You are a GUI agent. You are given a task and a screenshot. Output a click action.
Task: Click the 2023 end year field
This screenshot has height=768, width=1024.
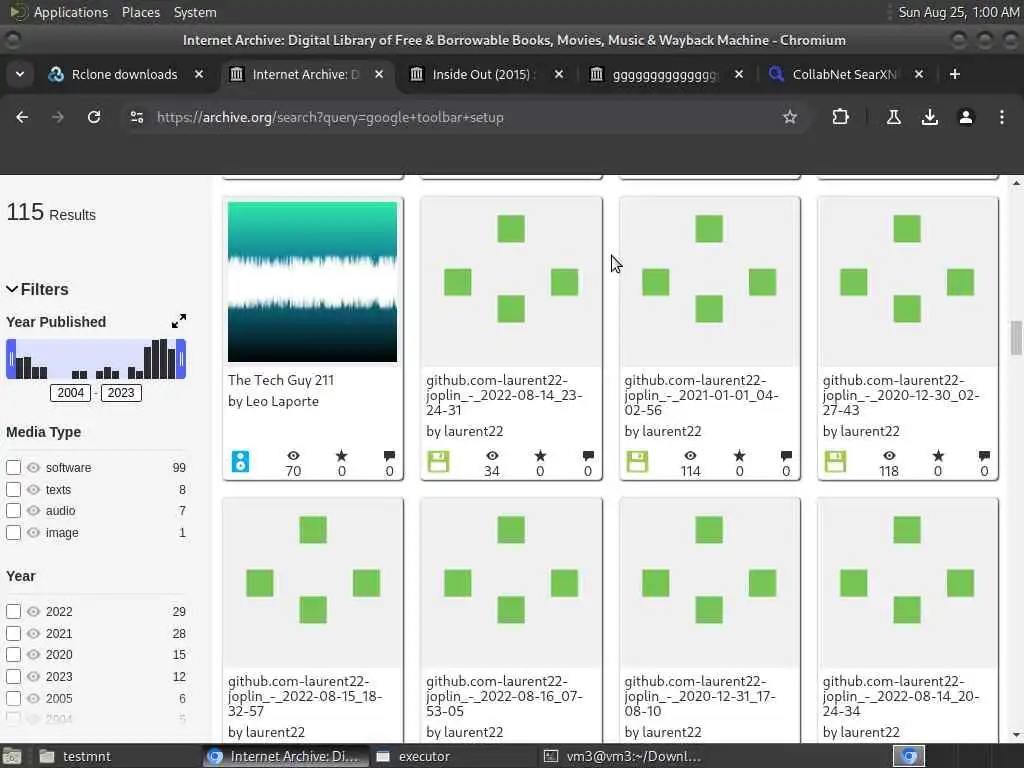pyautogui.click(x=121, y=392)
